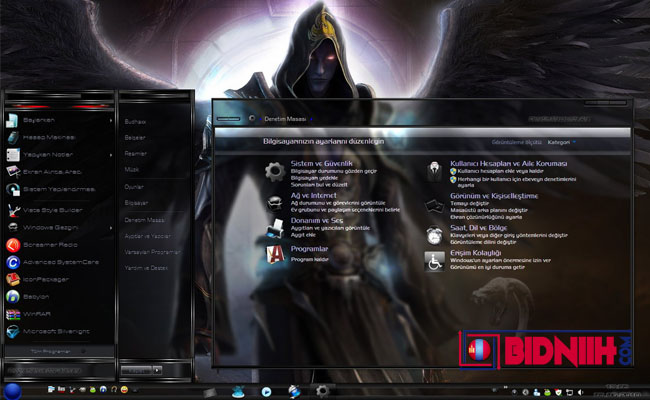Viewport: 650px width, 400px height.
Task: Click the Kullanıcı Hesapları suit icon
Action: 434,172
